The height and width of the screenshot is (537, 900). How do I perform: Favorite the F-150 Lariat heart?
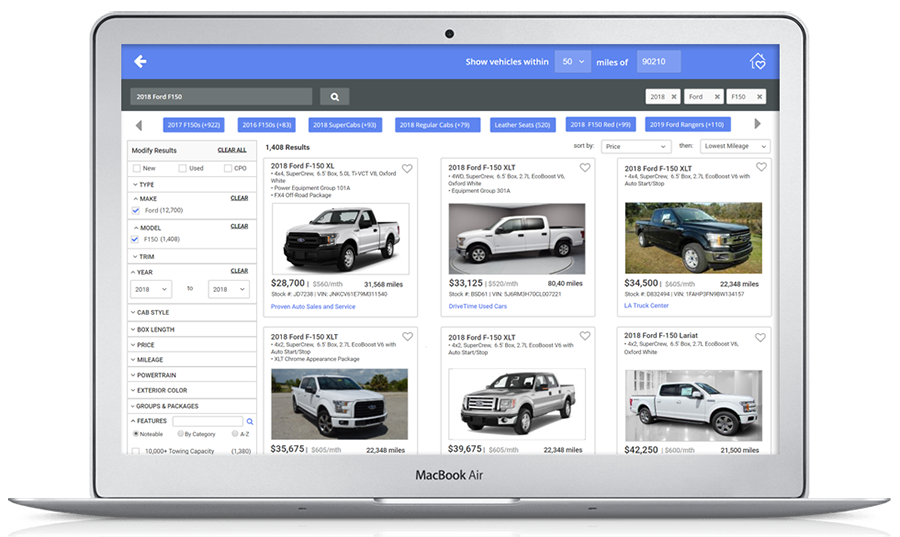[760, 338]
